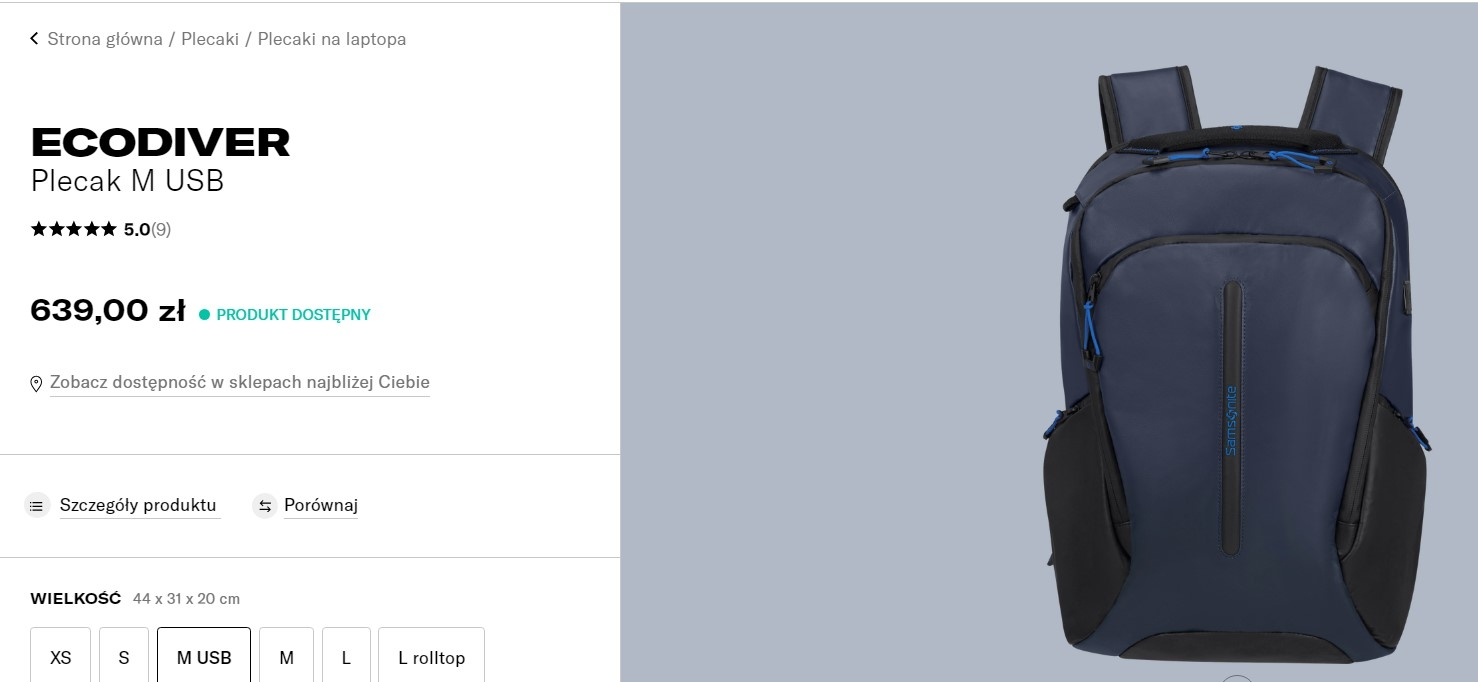Image resolution: width=1478 pixels, height=682 pixels.
Task: Choose the L rolltop size
Action: (x=432, y=657)
